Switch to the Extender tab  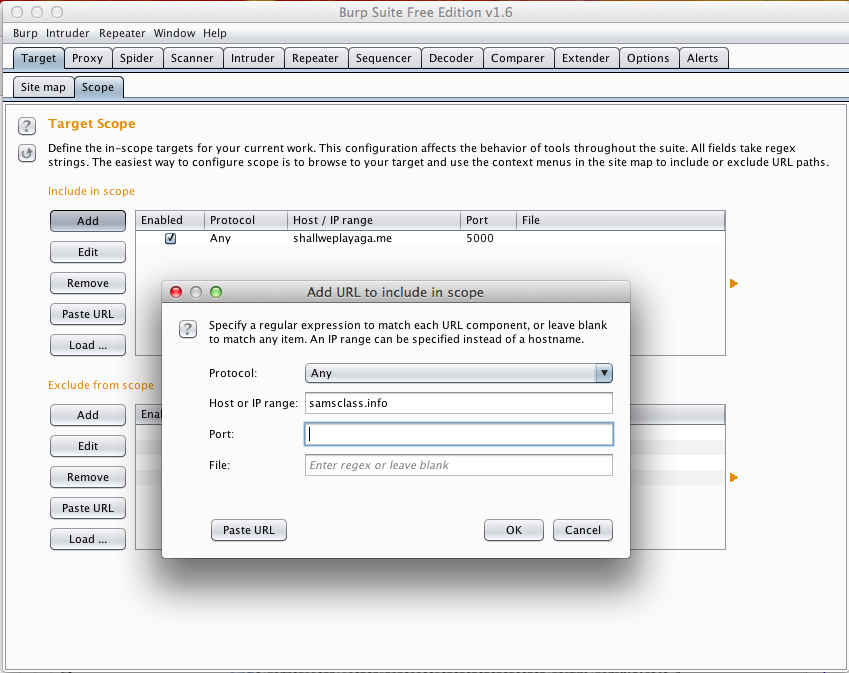click(585, 58)
